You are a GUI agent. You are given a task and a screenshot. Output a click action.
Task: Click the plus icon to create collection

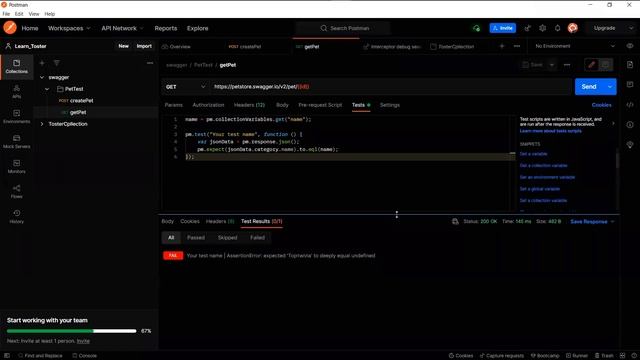(42, 63)
